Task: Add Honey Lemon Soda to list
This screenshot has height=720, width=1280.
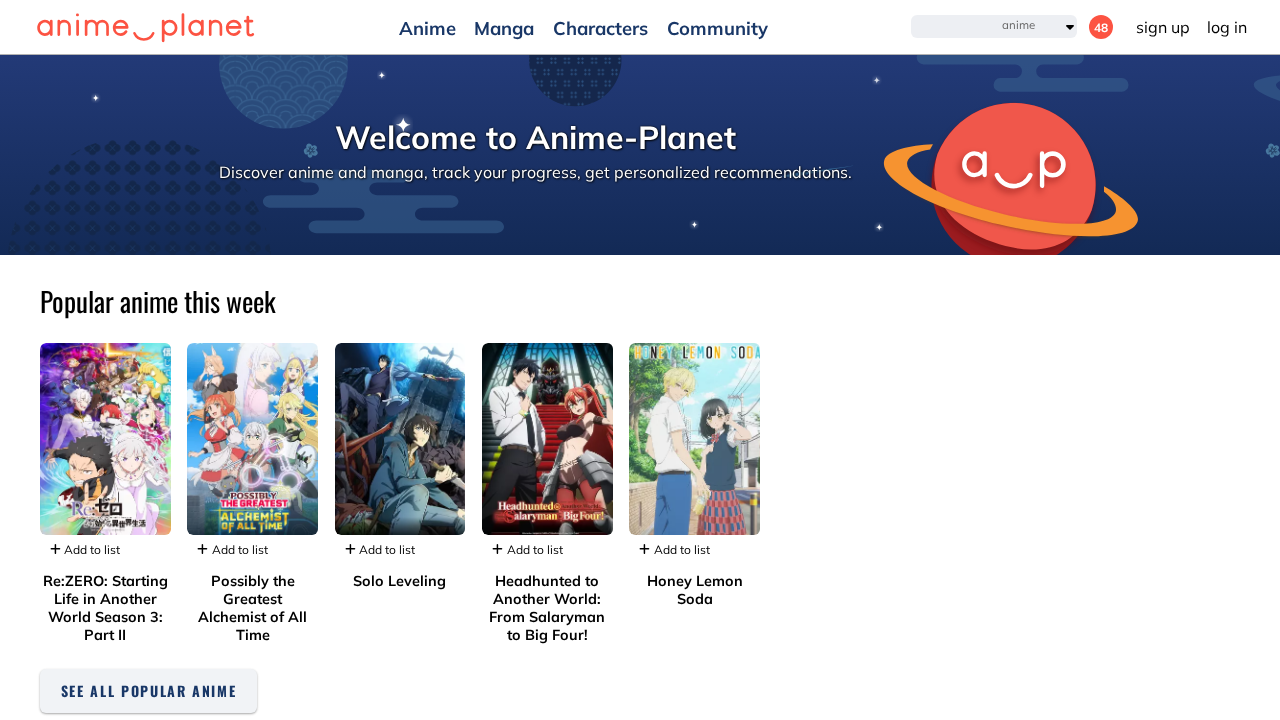Action: [x=674, y=549]
